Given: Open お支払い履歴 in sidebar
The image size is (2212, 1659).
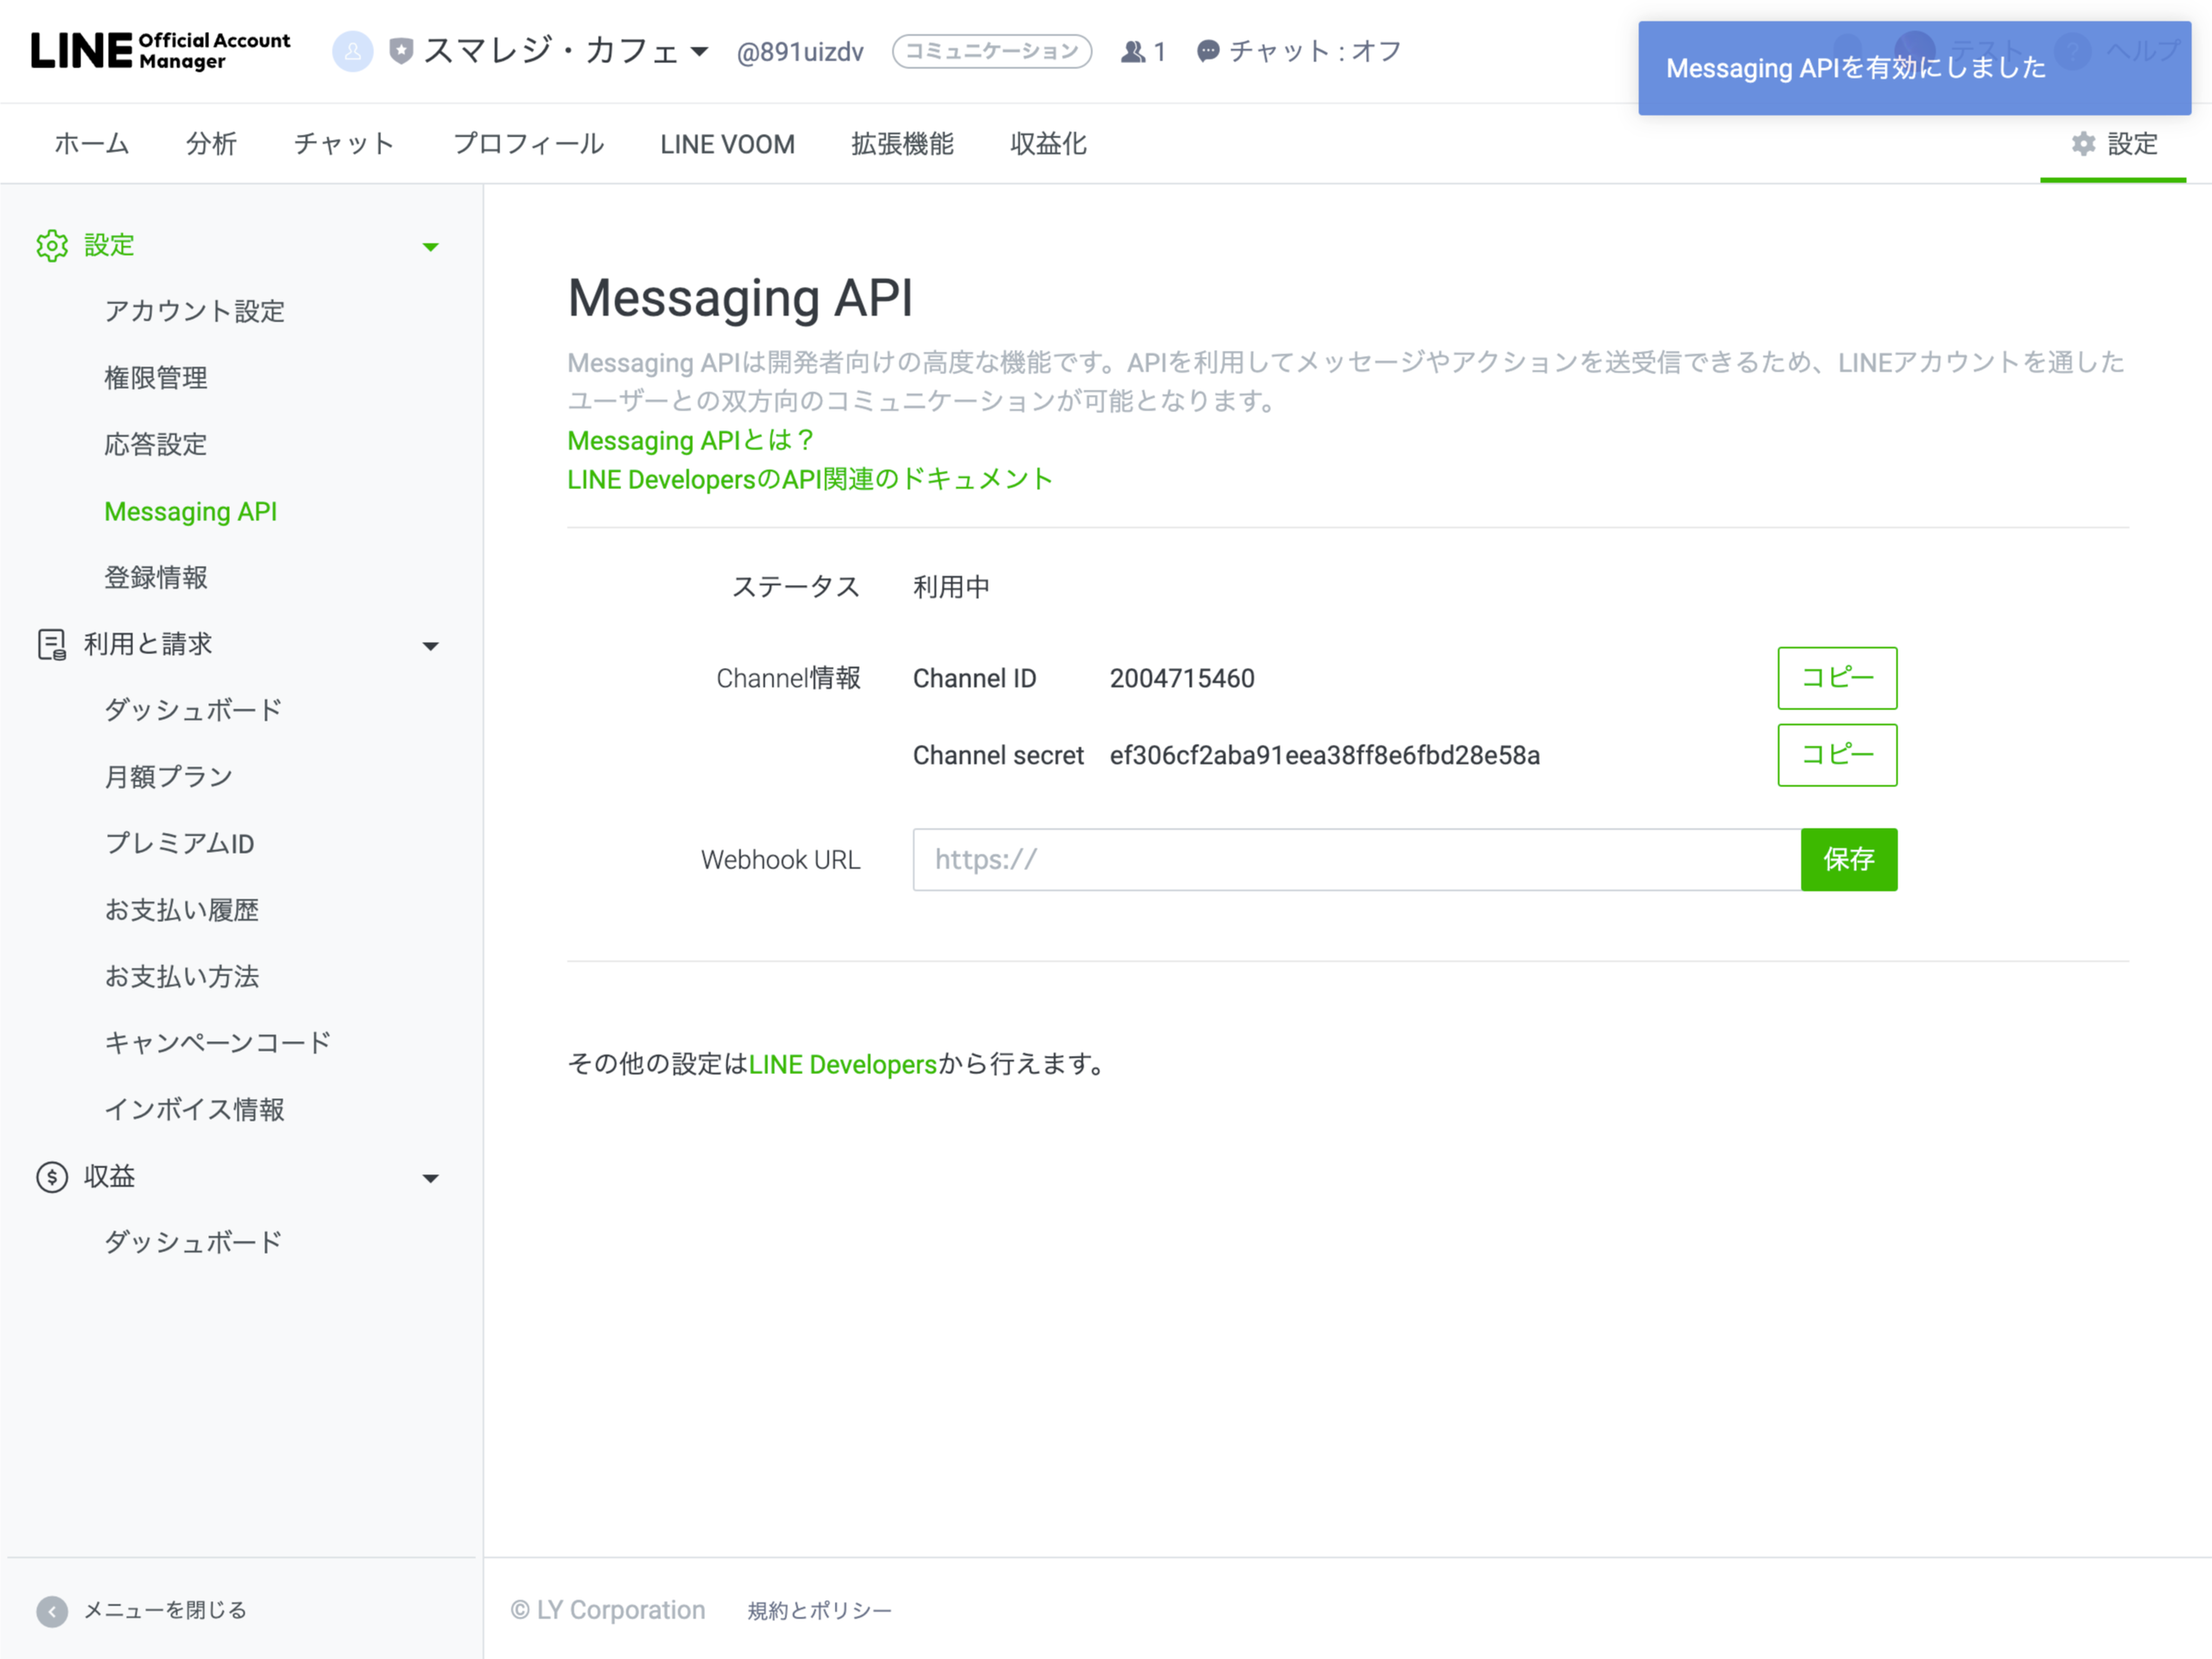Looking at the screenshot, I should (182, 910).
